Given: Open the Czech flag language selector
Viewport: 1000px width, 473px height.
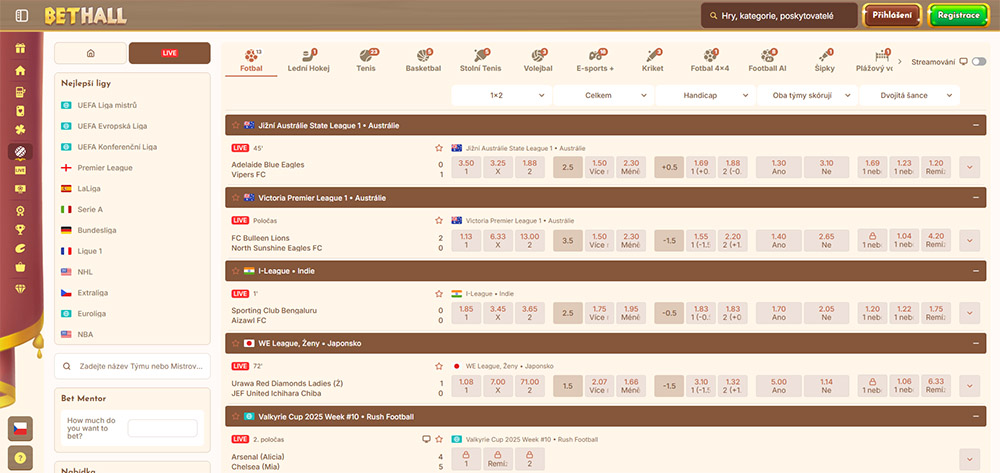Looking at the screenshot, I should pyautogui.click(x=20, y=428).
